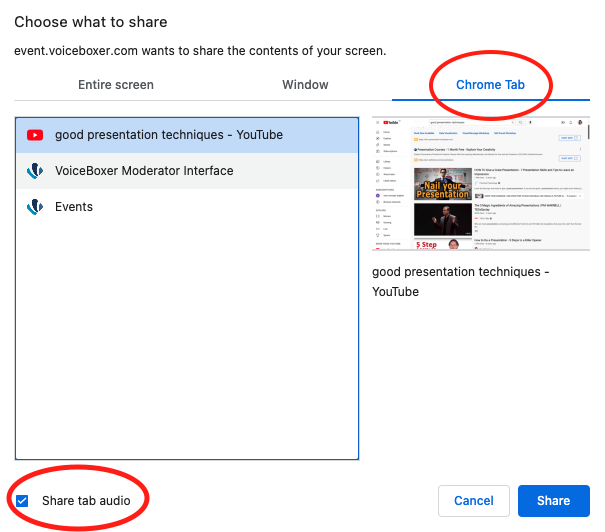Click the preview caption 'good presentation techniques - YouTube'

(x=461, y=282)
